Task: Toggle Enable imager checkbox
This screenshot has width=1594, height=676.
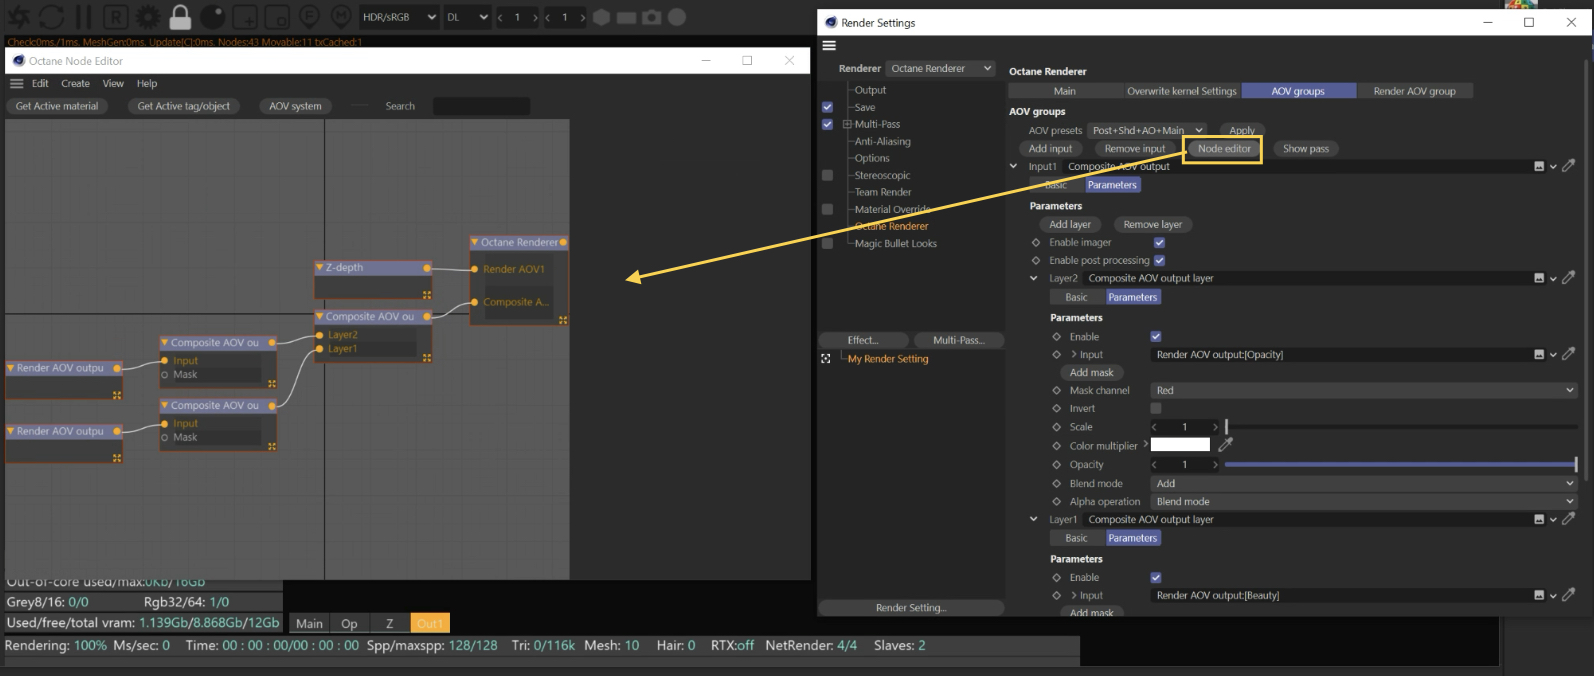Action: pyautogui.click(x=1159, y=243)
